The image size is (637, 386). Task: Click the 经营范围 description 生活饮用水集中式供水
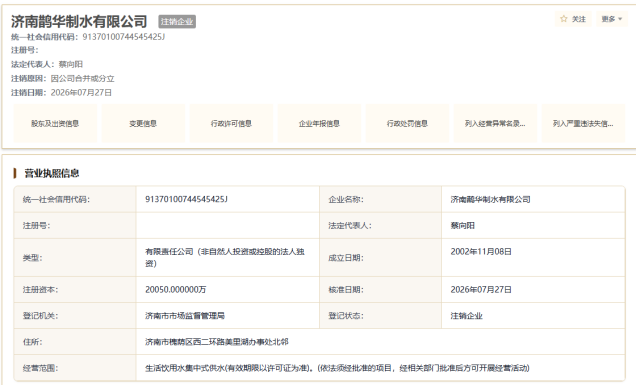pyautogui.click(x=337, y=368)
